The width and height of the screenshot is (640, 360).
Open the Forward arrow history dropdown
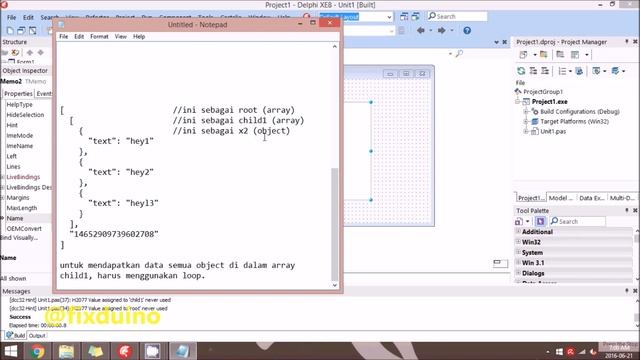click(x=452, y=31)
